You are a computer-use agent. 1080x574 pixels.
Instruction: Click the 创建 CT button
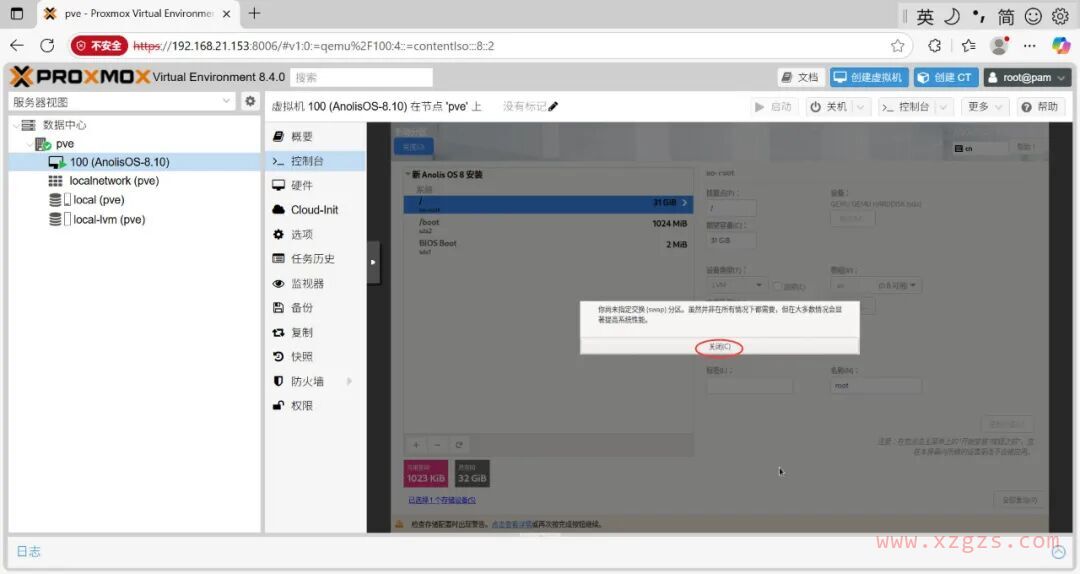coord(944,77)
